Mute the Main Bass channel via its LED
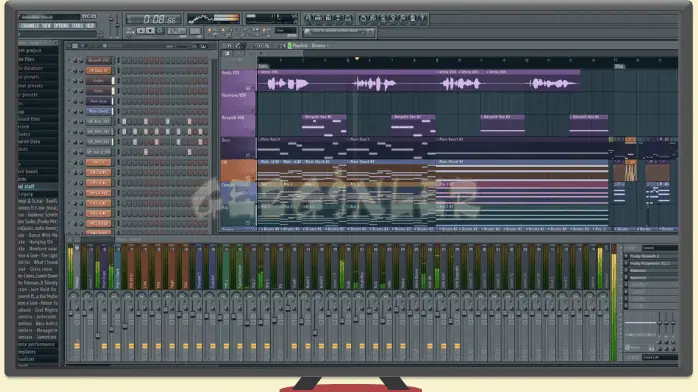The width and height of the screenshot is (698, 392). pyautogui.click(x=69, y=101)
